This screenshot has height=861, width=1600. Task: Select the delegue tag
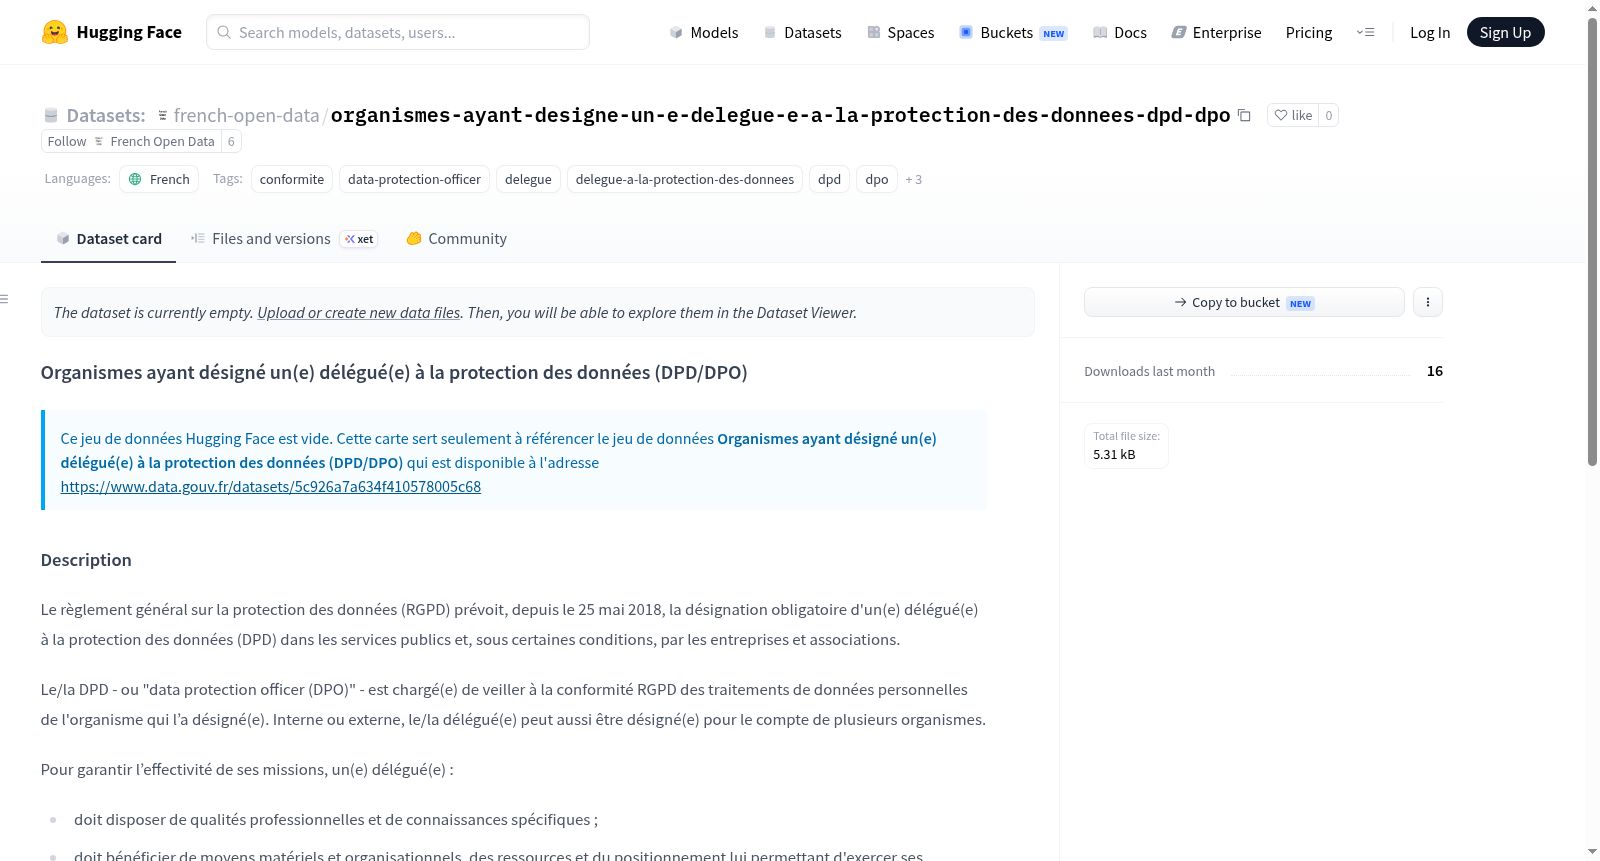click(528, 179)
